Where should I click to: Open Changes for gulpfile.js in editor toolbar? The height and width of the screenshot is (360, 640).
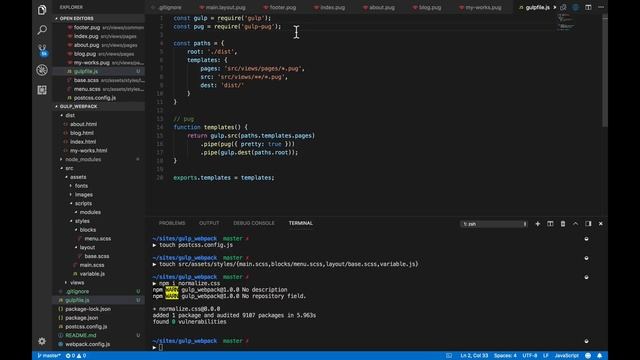(x=563, y=7)
